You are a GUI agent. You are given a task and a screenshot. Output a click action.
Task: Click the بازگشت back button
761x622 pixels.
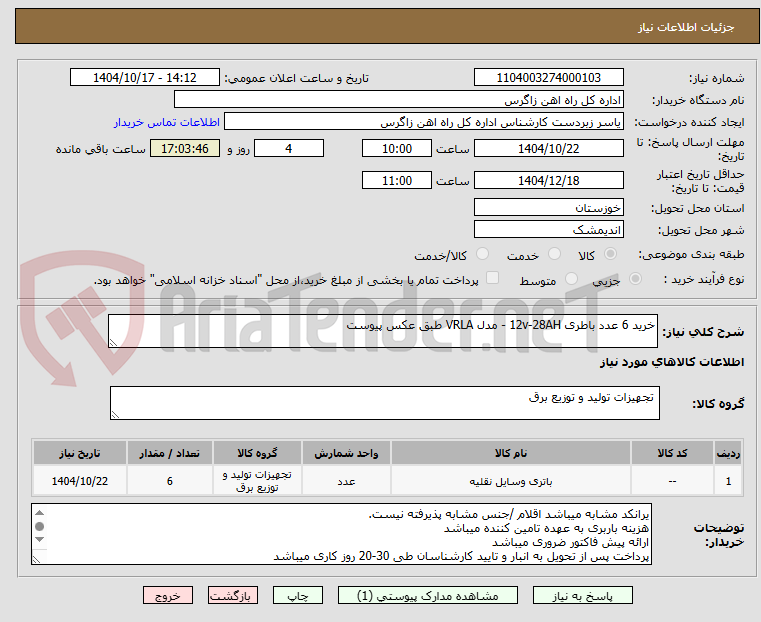[x=233, y=595]
